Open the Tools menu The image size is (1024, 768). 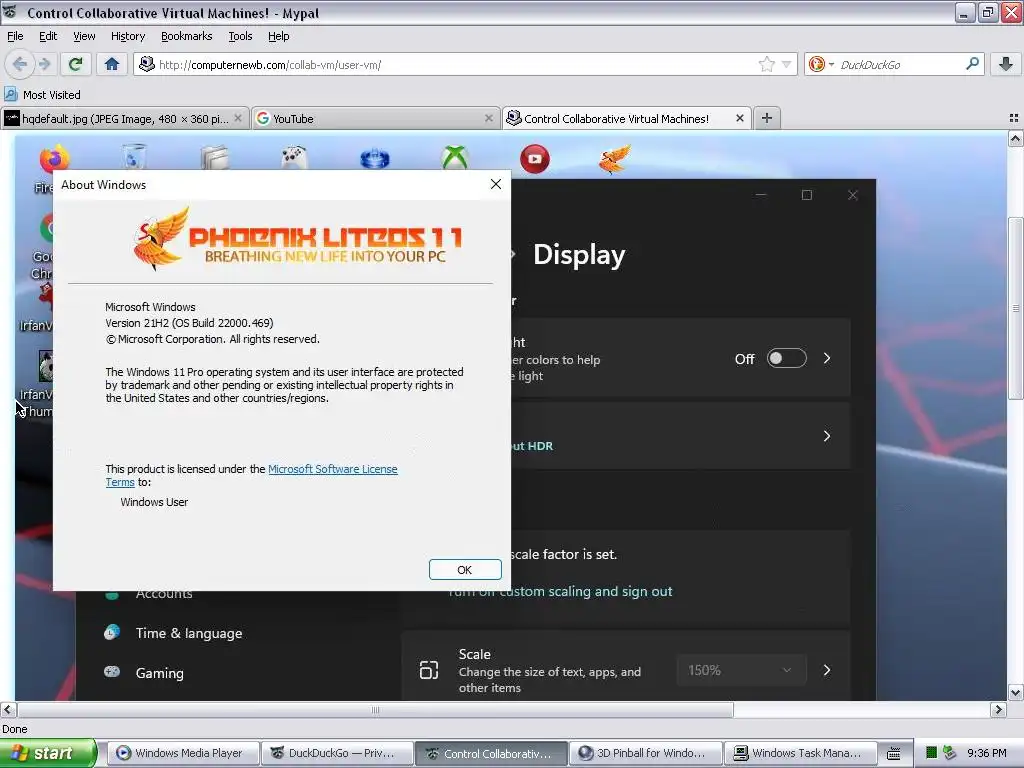point(240,36)
